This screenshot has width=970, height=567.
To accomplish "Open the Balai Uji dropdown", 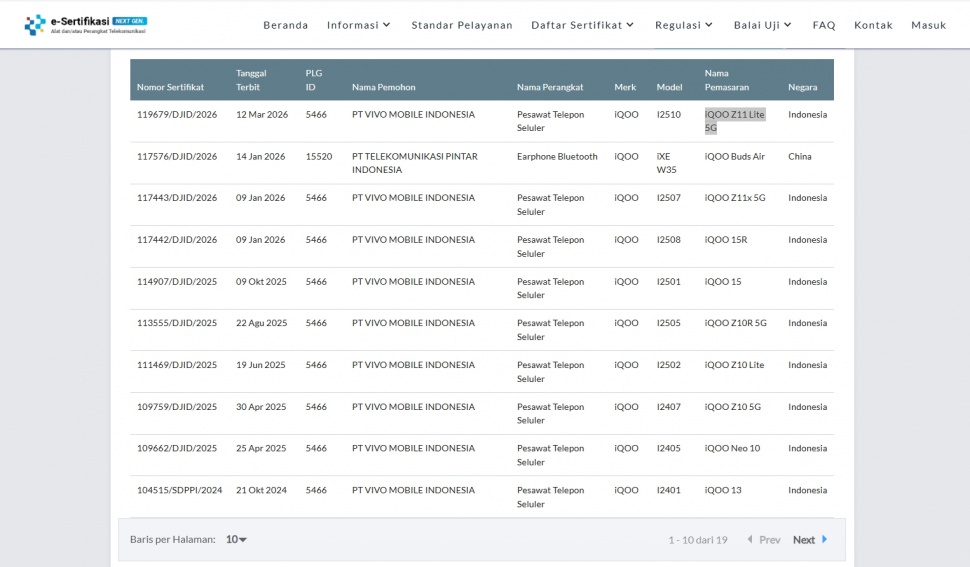I will 762,25.
